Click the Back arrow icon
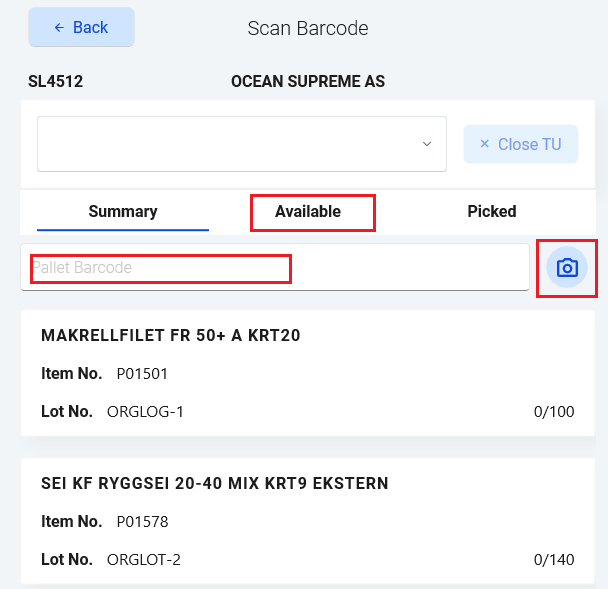Viewport: 608px width, 589px height. point(59,28)
